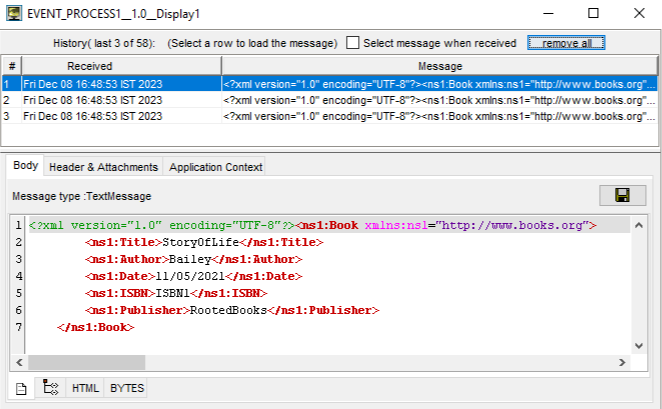Viewport: 662px width, 409px height.
Task: Click vertical scrollbar up arrow in message body
Action: pyautogui.click(x=639, y=225)
